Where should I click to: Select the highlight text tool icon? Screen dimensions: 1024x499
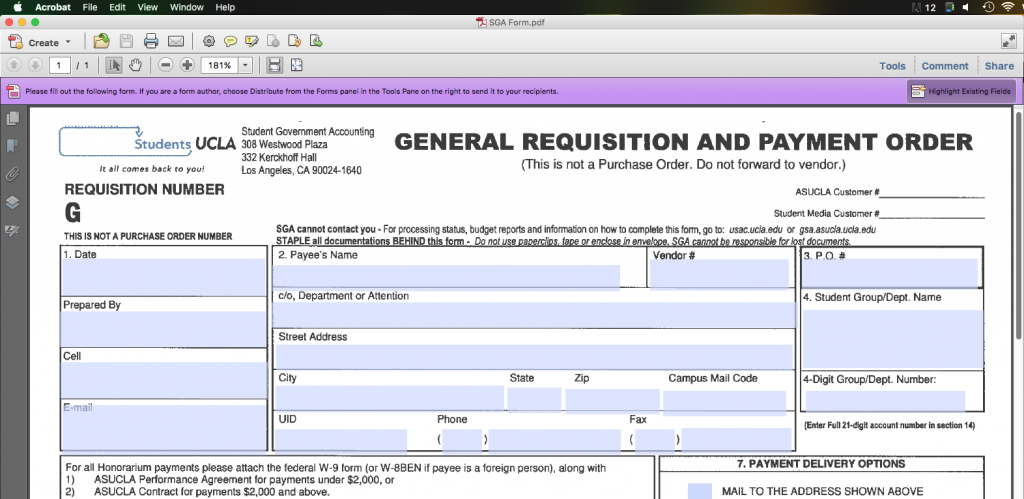click(251, 42)
